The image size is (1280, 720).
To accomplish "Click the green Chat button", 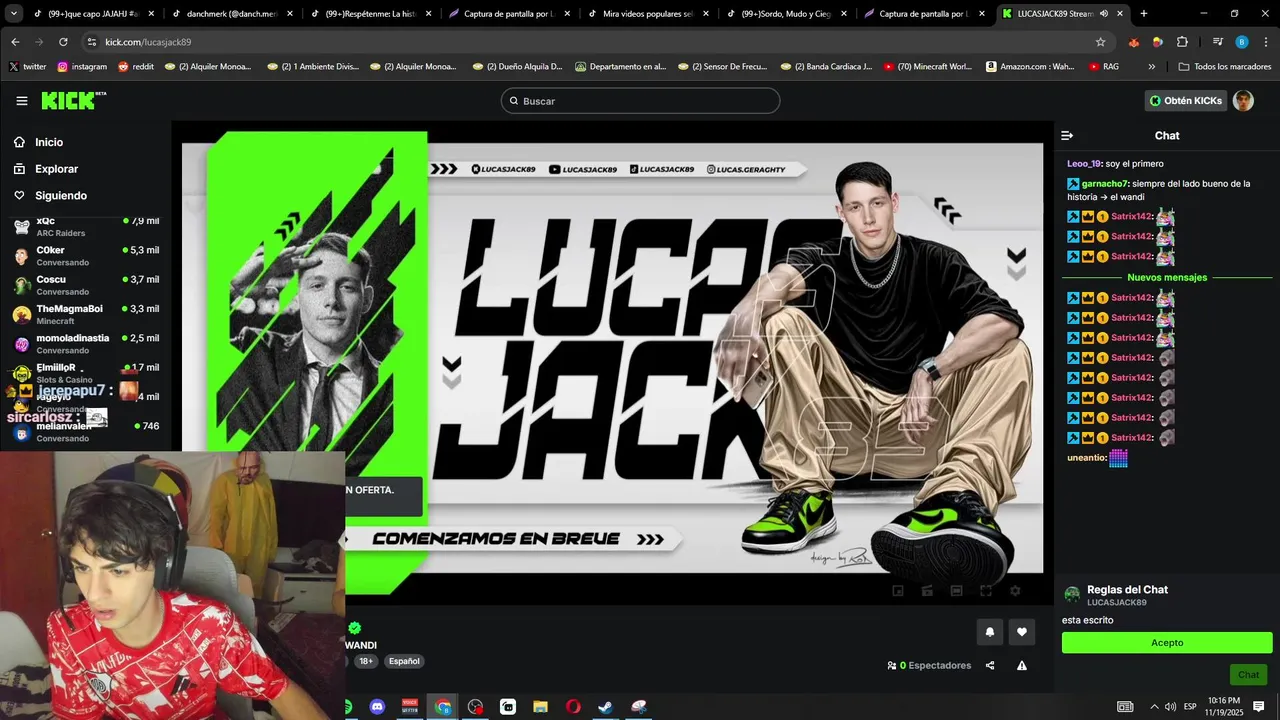I will click(x=1249, y=674).
